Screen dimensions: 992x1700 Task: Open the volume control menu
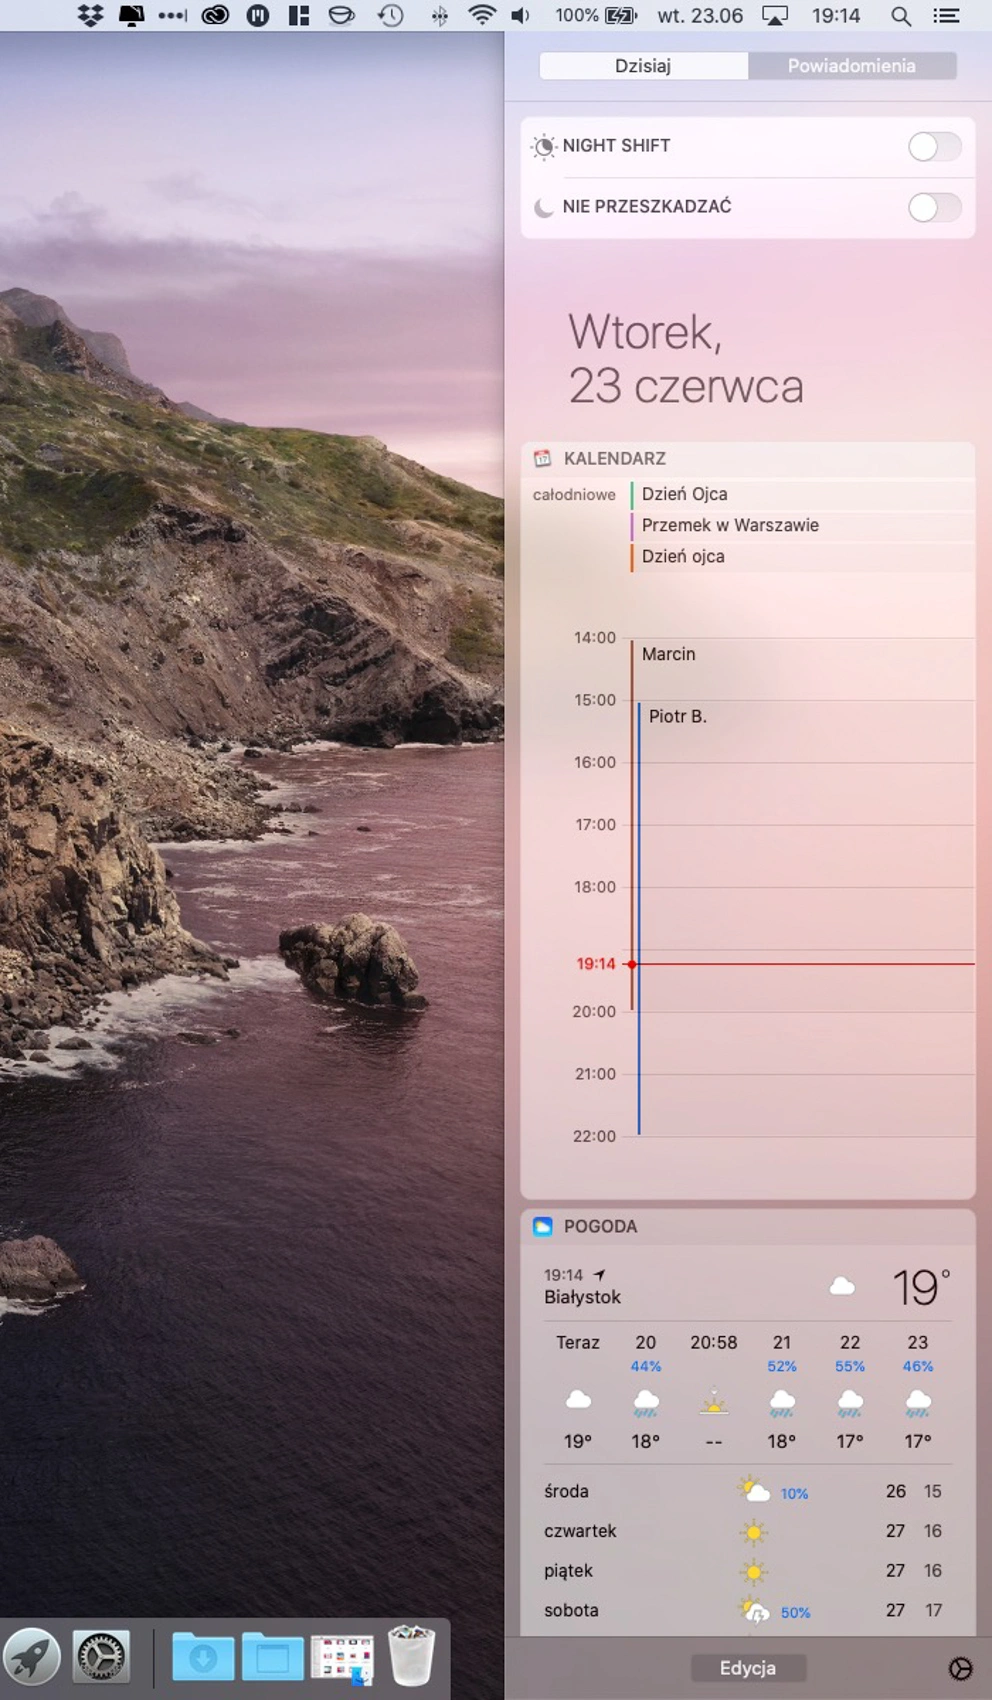pos(521,15)
